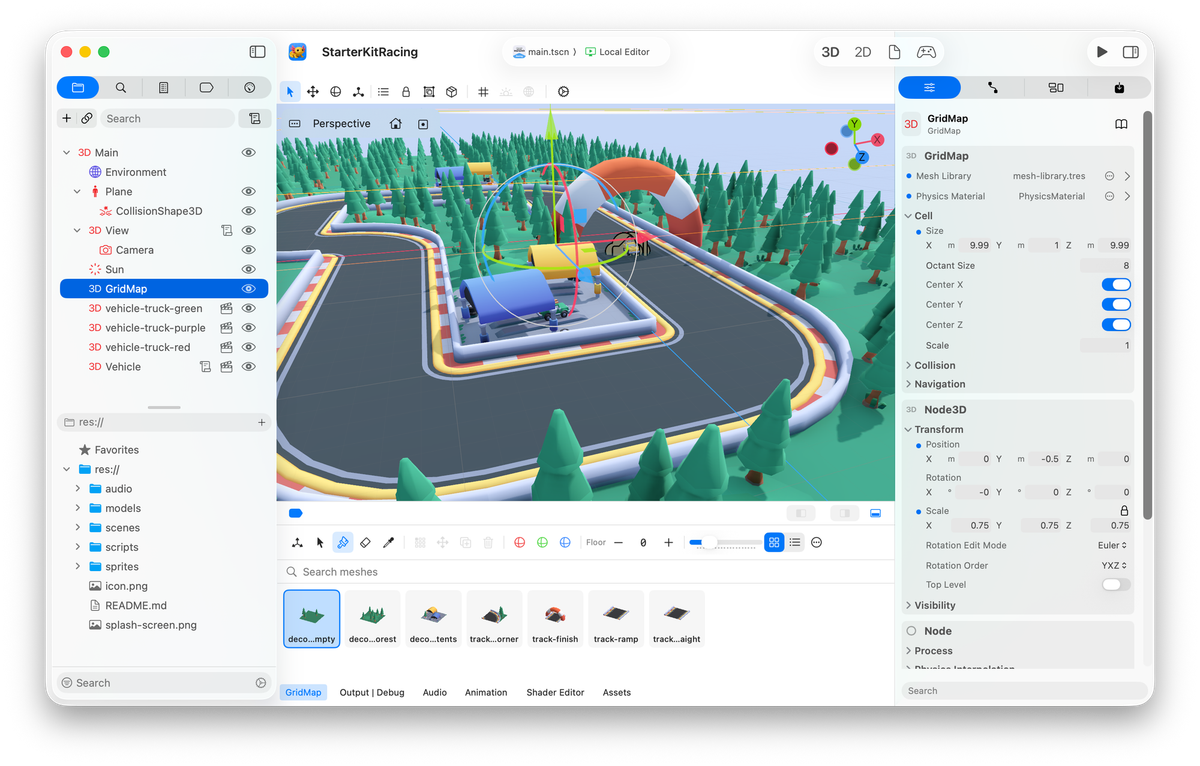
Task: Select the GridMap paint brush tool
Action: (342, 542)
